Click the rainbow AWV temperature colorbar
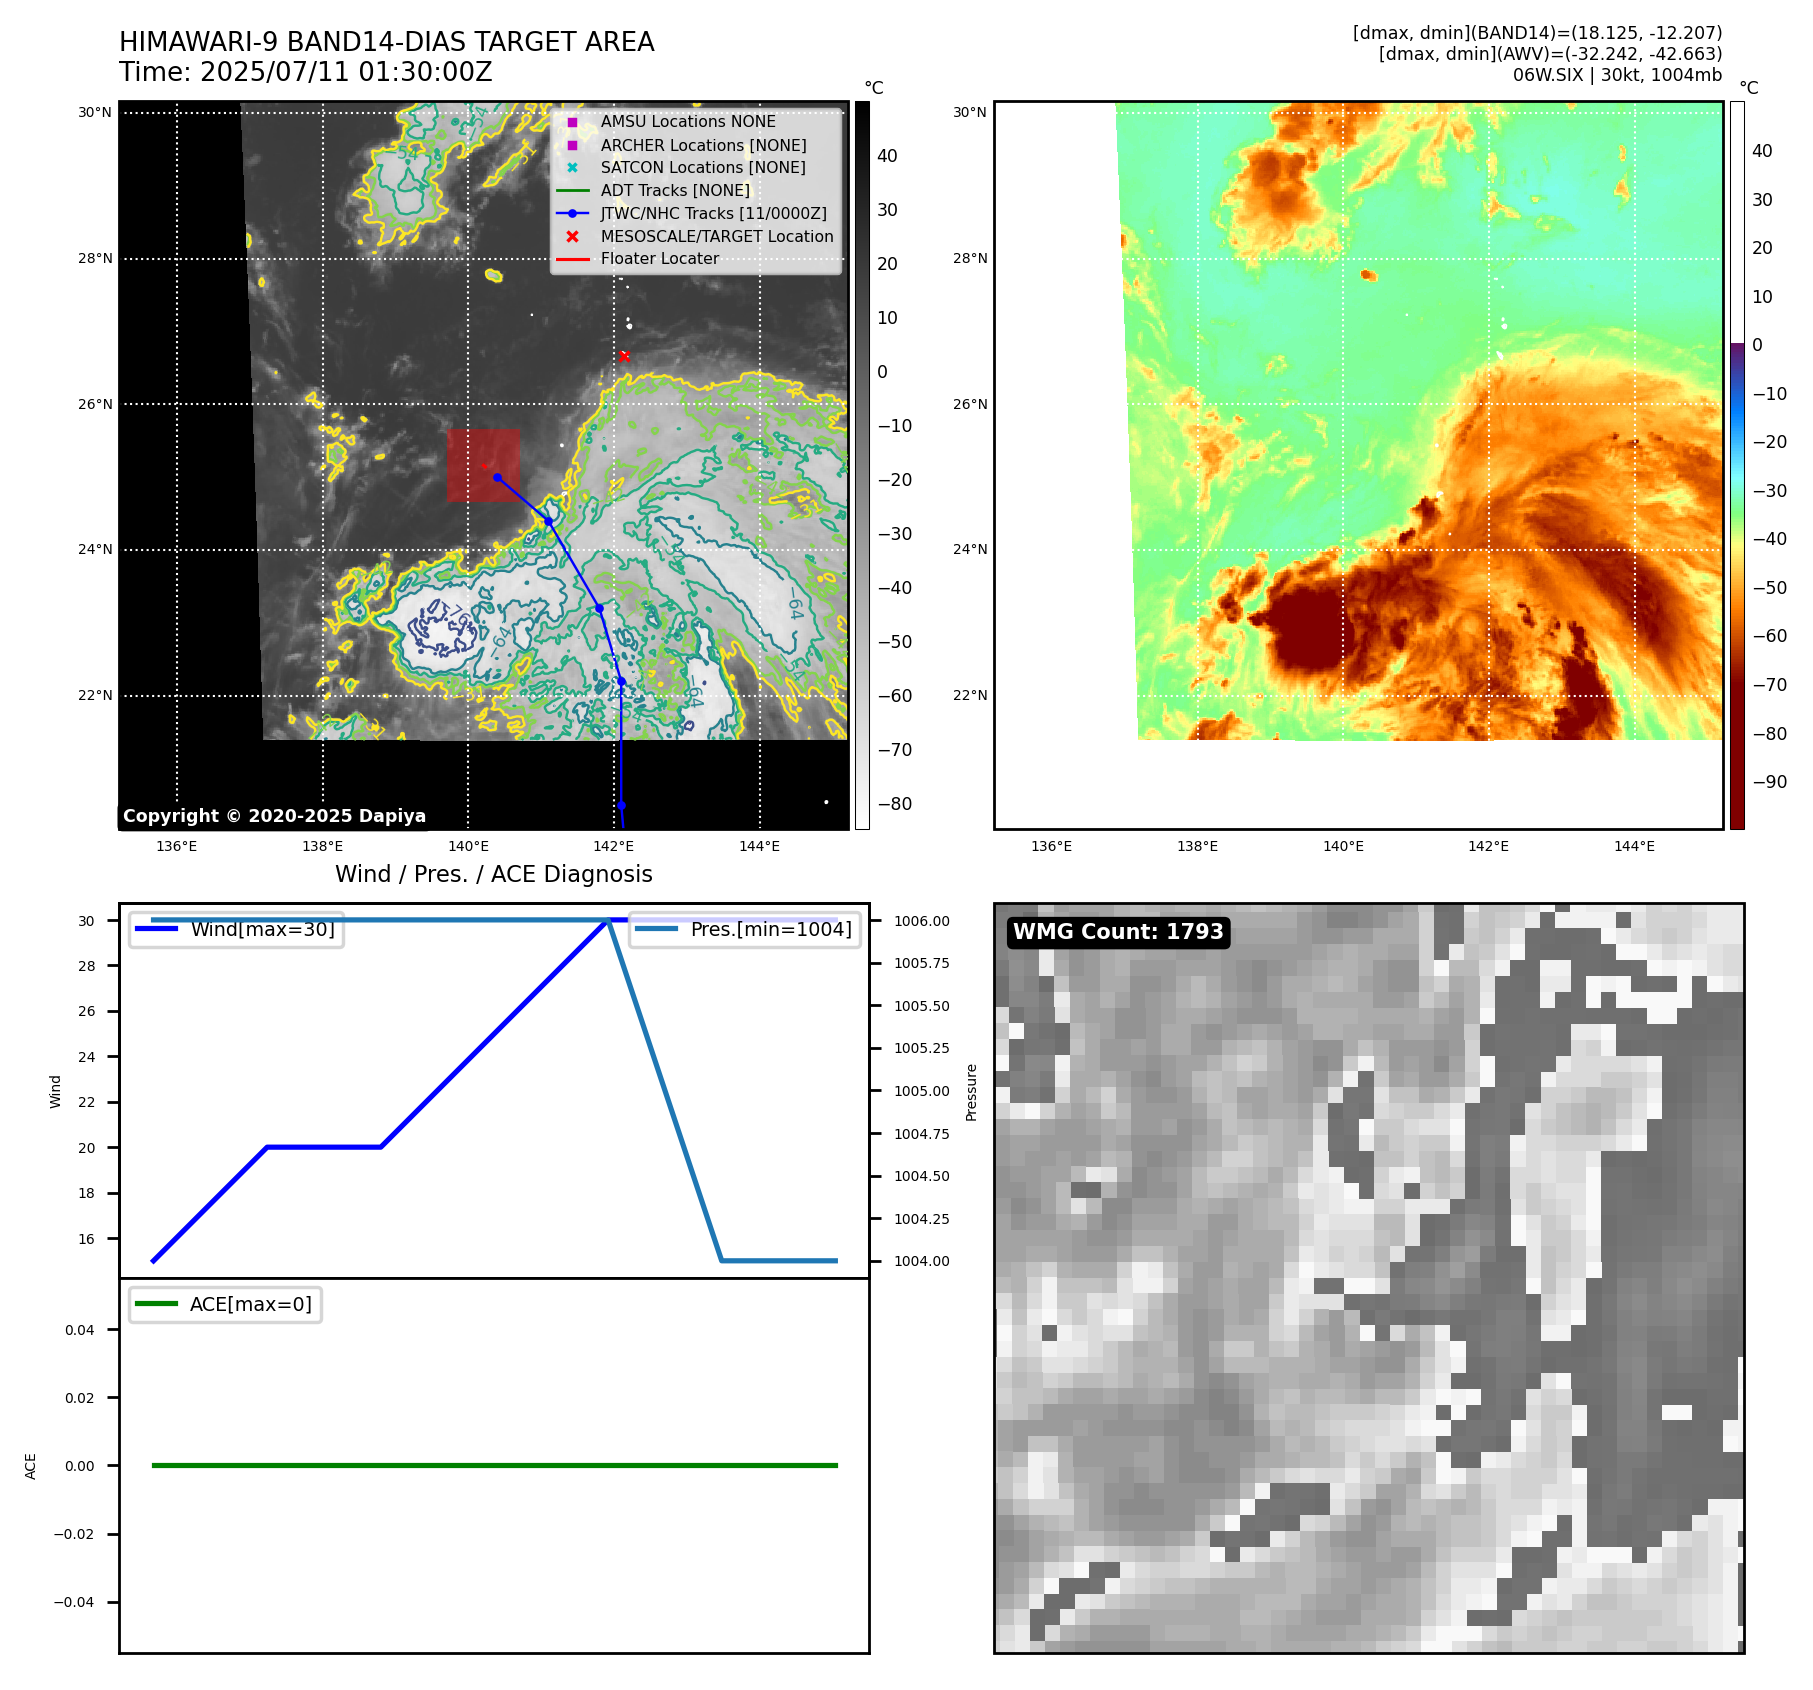Viewport: 1813px width, 1690px height. pyautogui.click(x=1737, y=465)
